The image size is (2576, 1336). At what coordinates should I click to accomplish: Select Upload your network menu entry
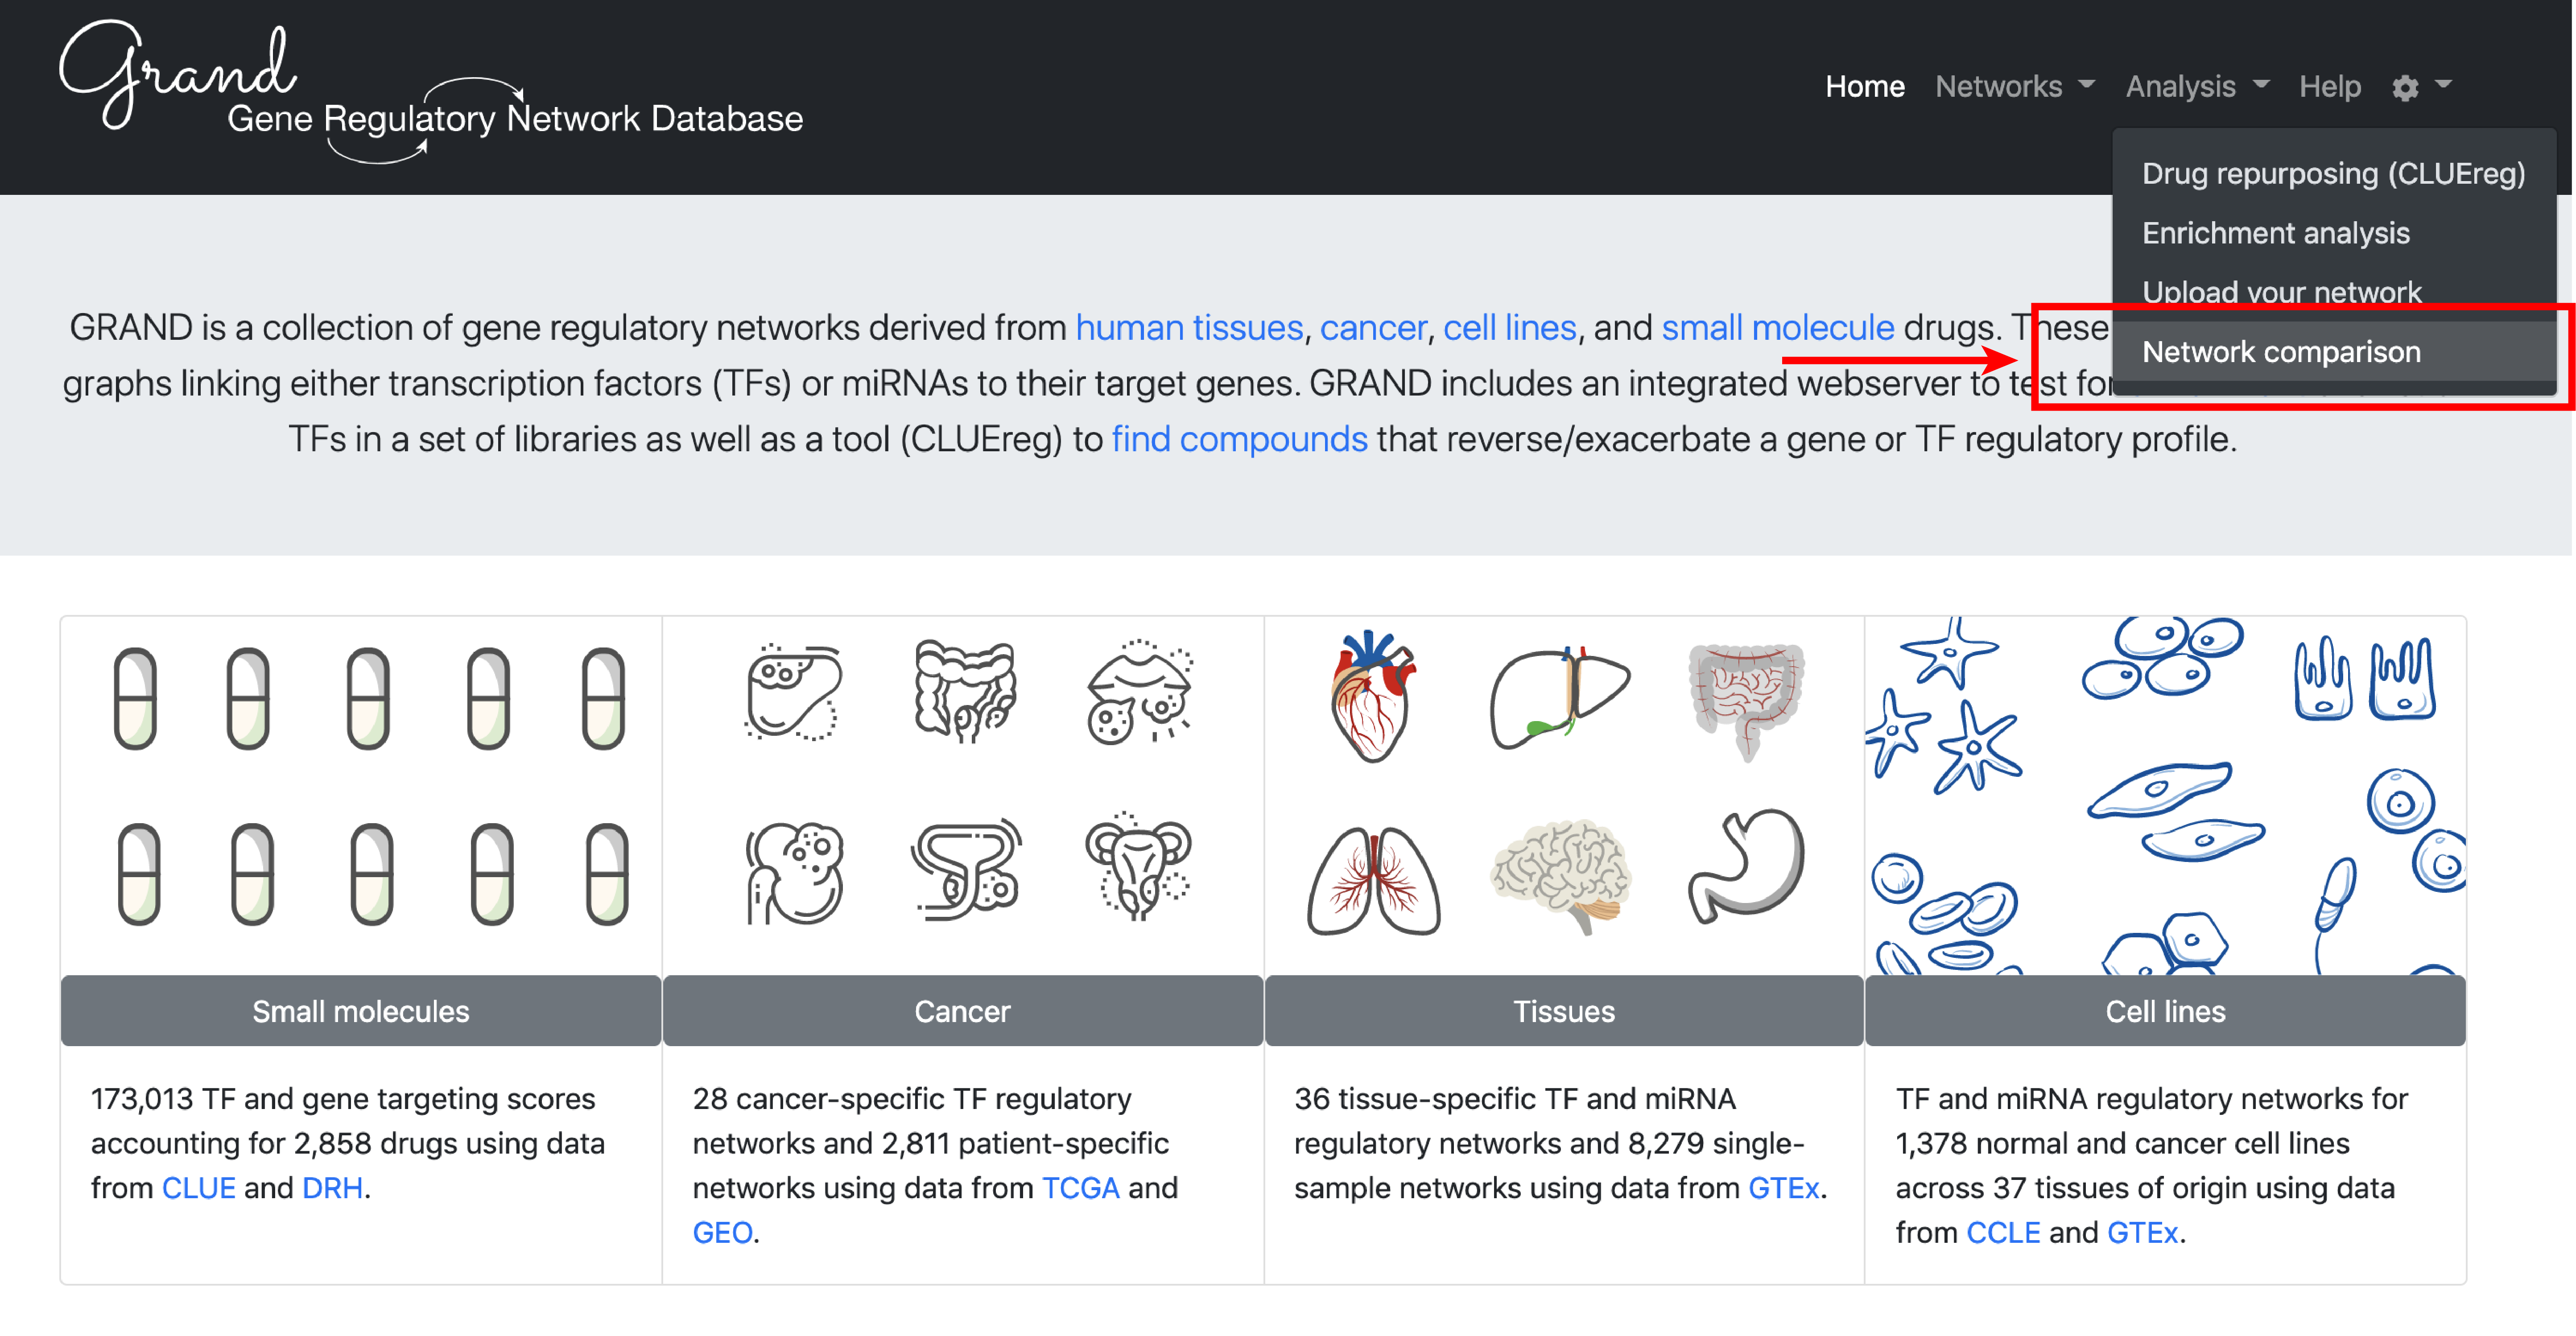pos(2334,292)
